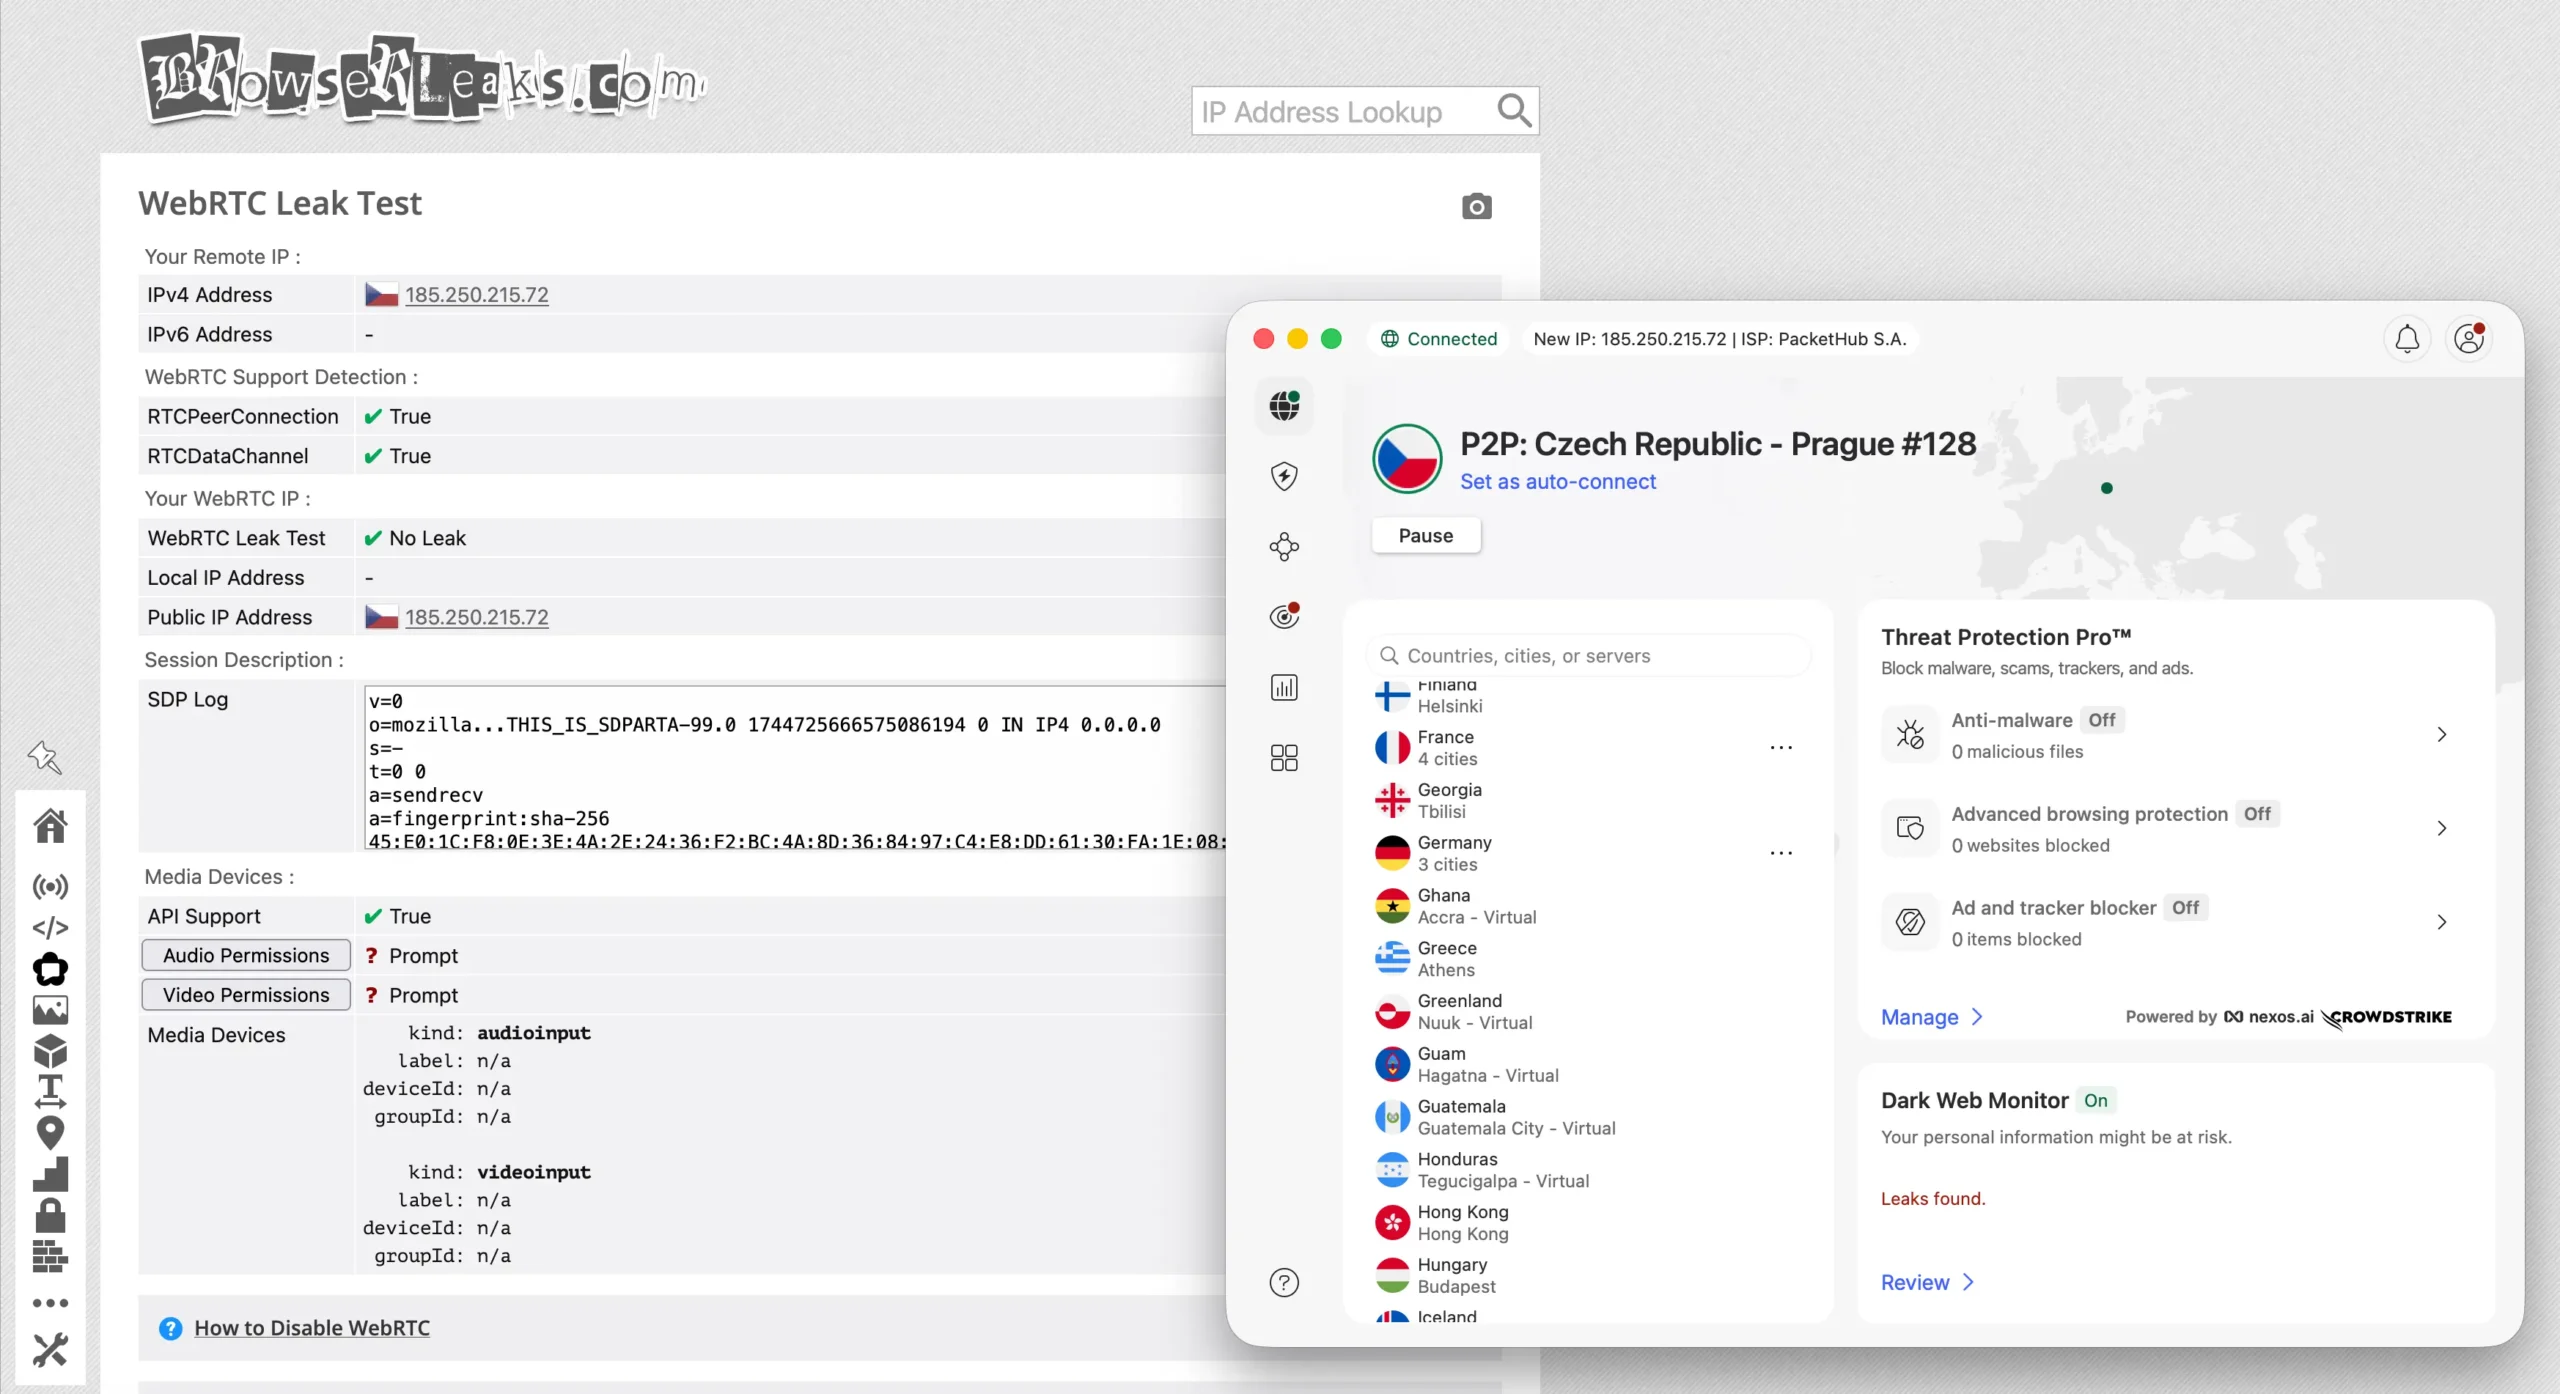Screen dimensions: 2560x1394
Task: Expand the France server options menu
Action: coord(1781,747)
